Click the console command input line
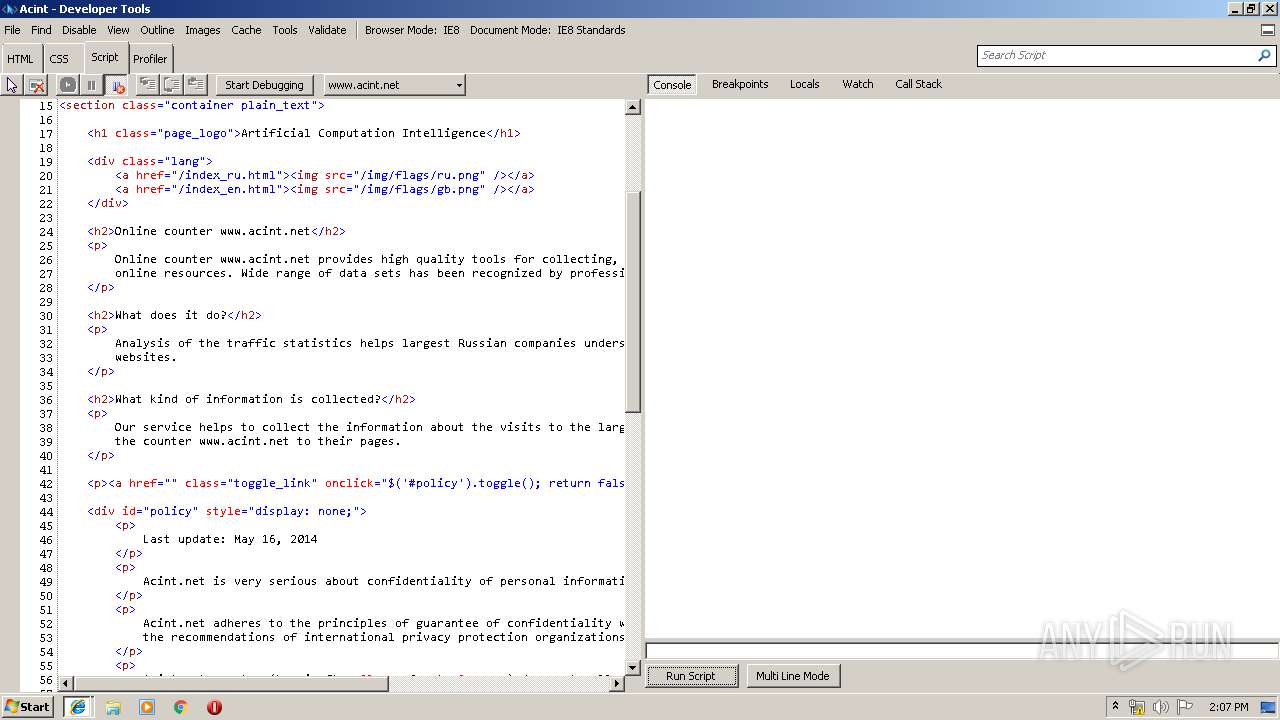 coord(962,651)
